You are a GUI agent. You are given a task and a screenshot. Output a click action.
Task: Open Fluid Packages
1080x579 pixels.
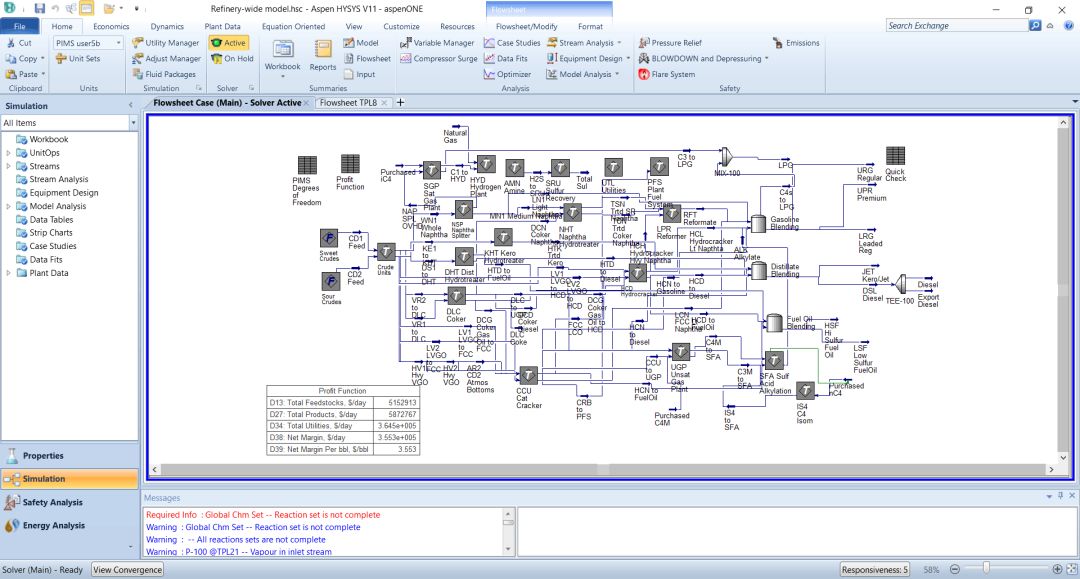click(x=164, y=74)
